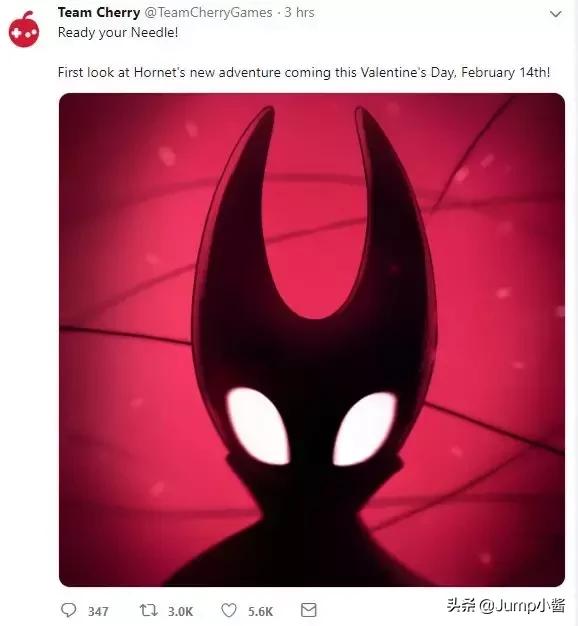Show the 3.0K retweets count
Viewport: 578px width, 626px height.
[x=180, y=611]
